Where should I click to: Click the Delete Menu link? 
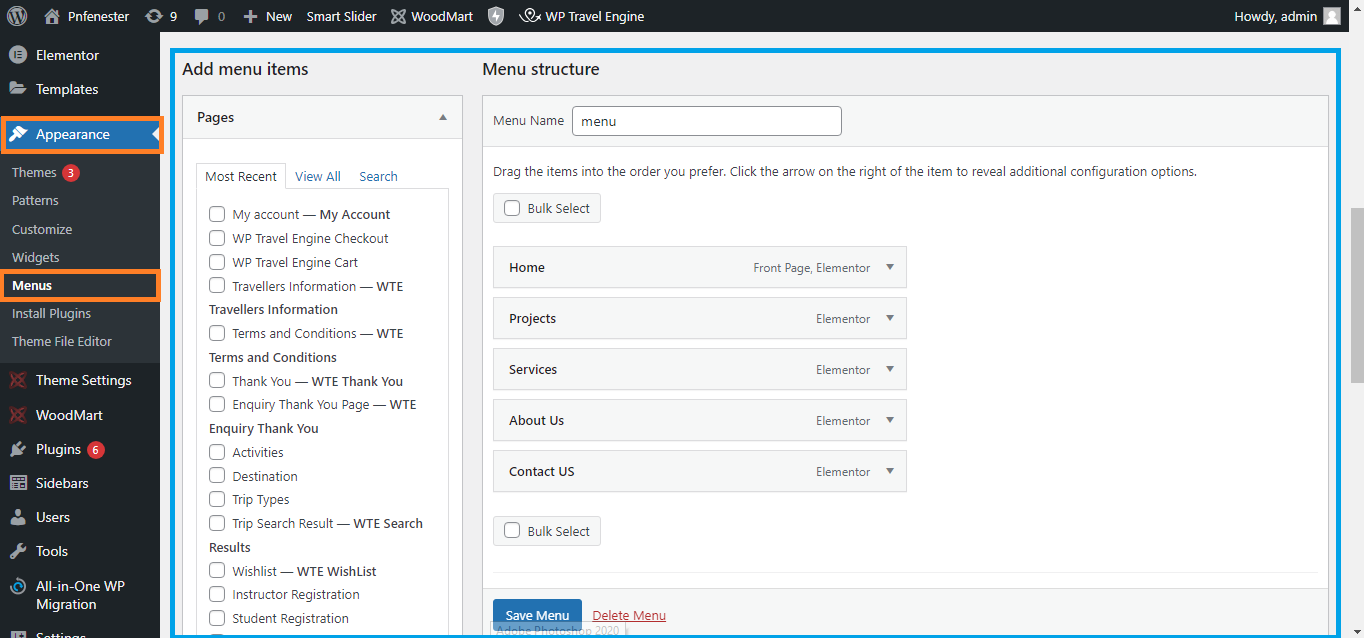tap(629, 615)
